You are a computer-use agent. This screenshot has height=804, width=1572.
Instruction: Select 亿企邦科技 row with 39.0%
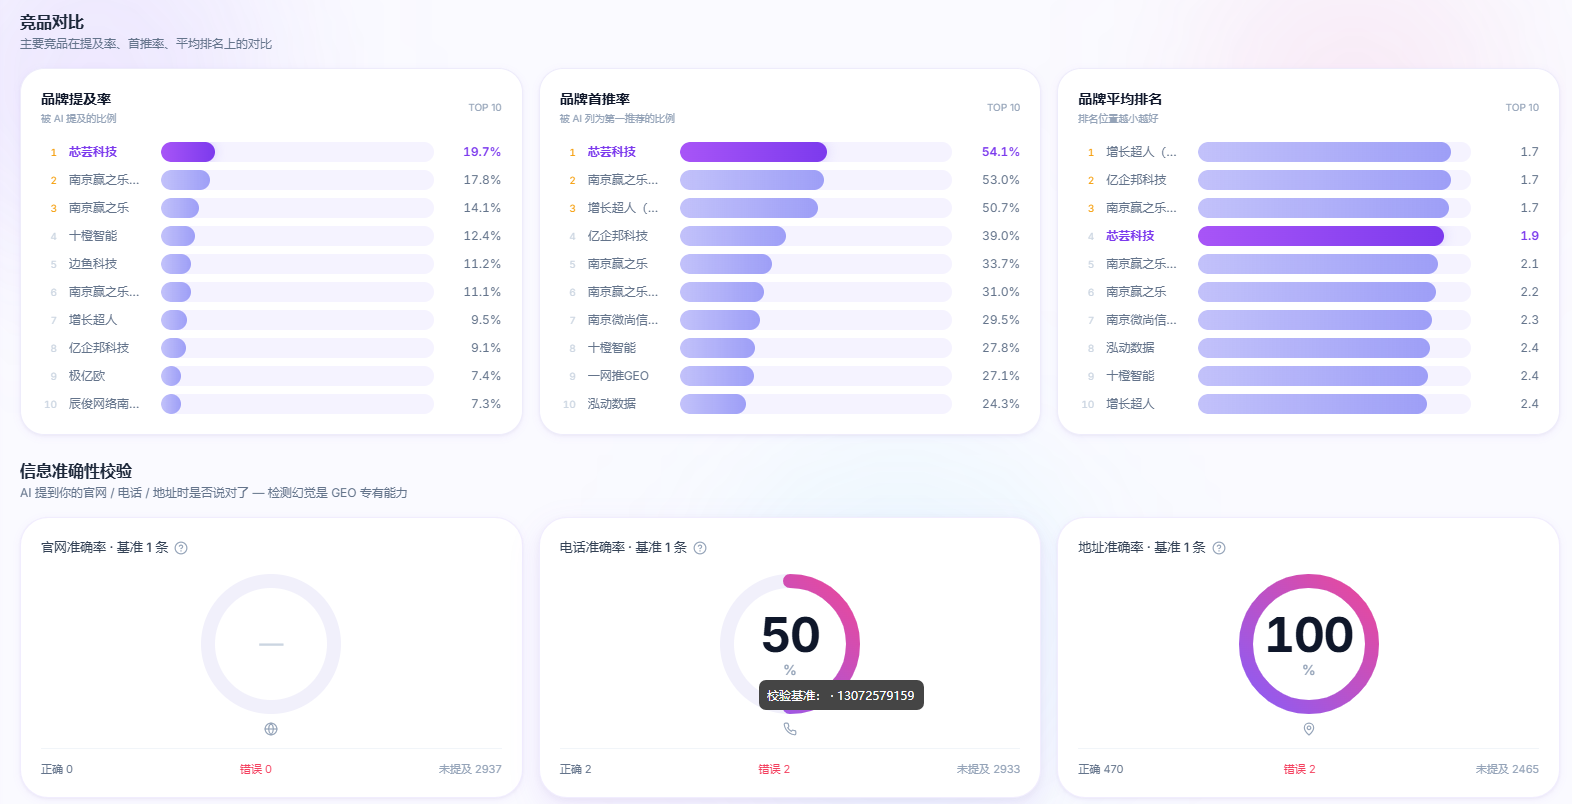click(x=790, y=236)
